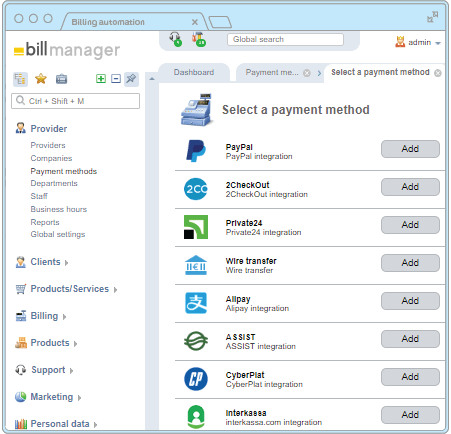The width and height of the screenshot is (451, 434).
Task: Click the headset support notification icon
Action: 176,39
